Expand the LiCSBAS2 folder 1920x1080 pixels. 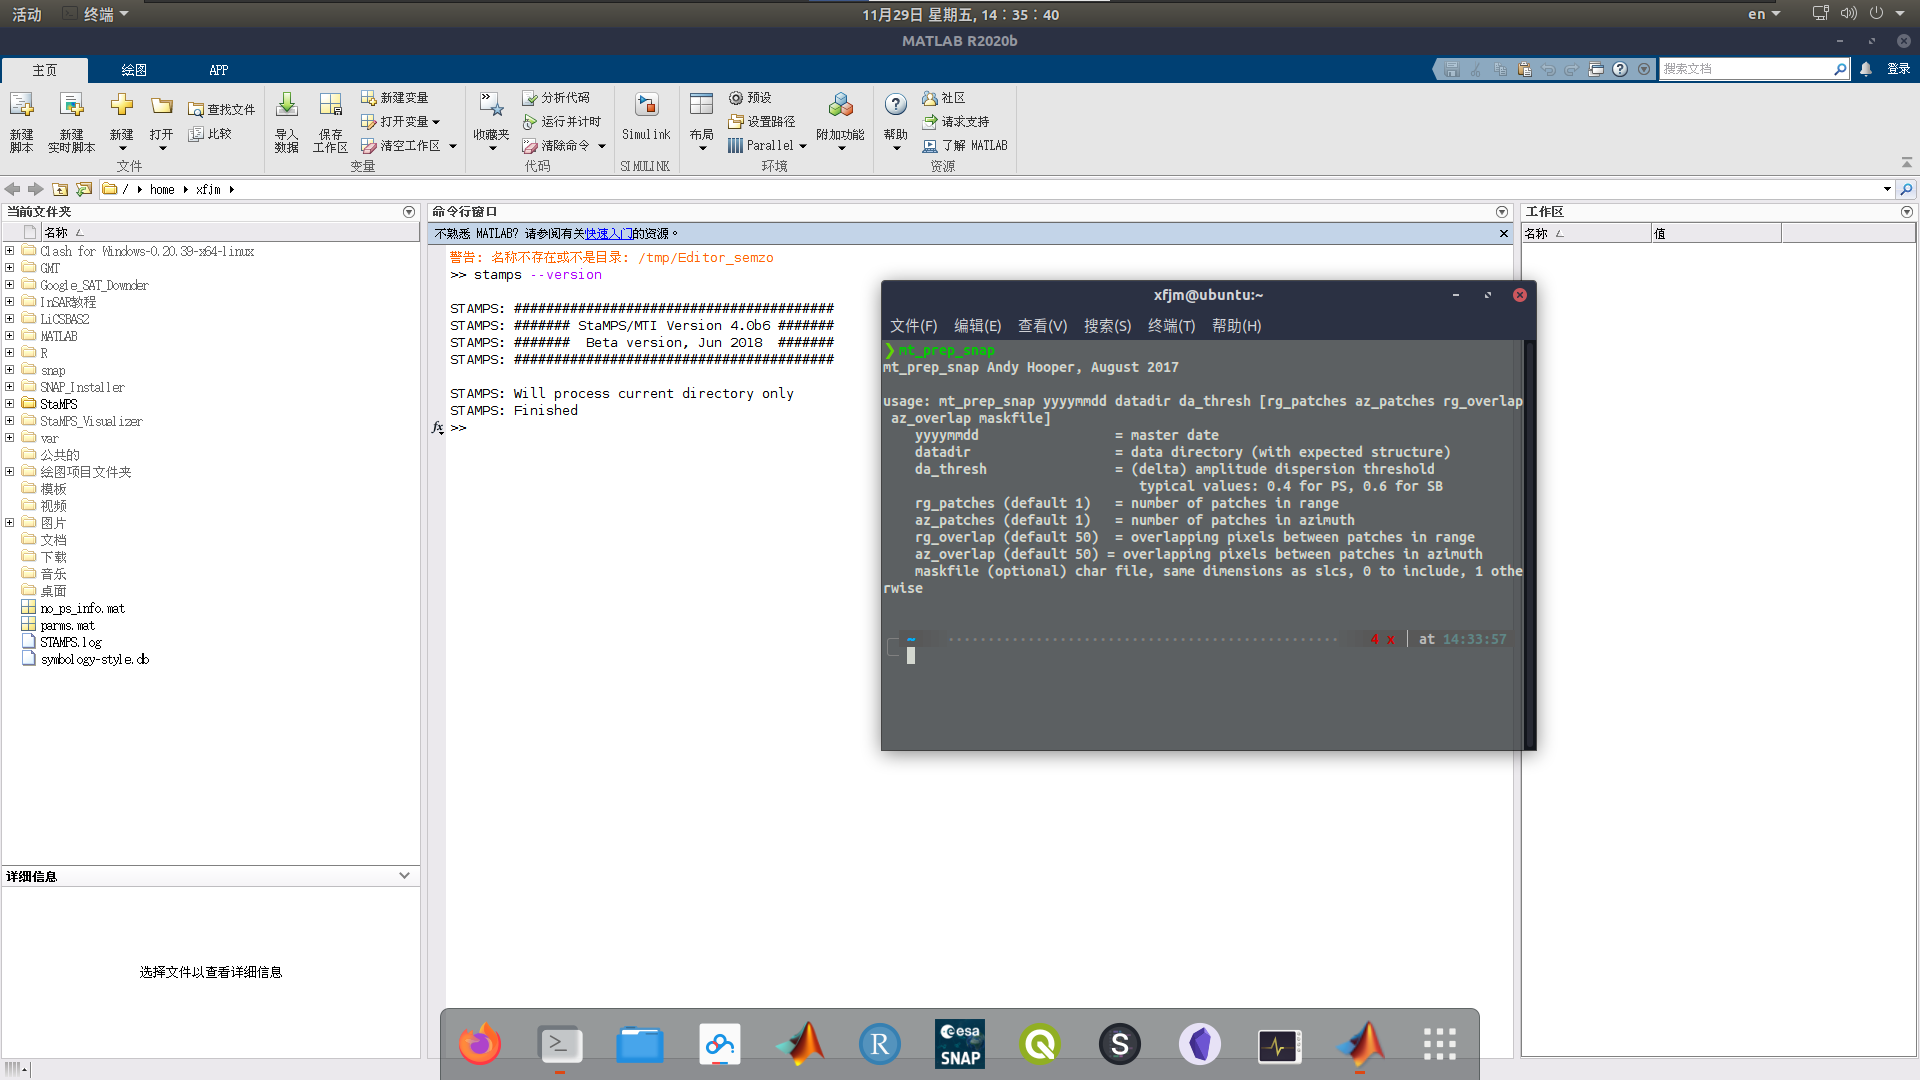[x=10, y=319]
